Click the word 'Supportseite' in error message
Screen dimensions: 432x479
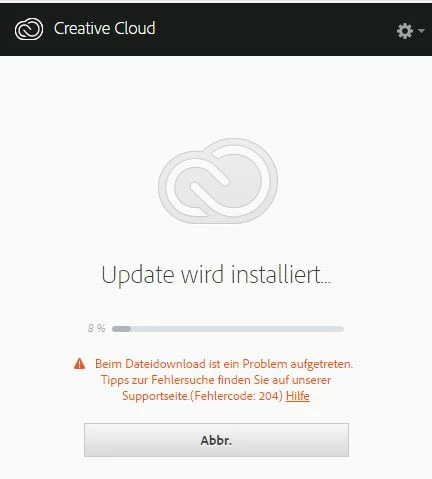click(155, 396)
